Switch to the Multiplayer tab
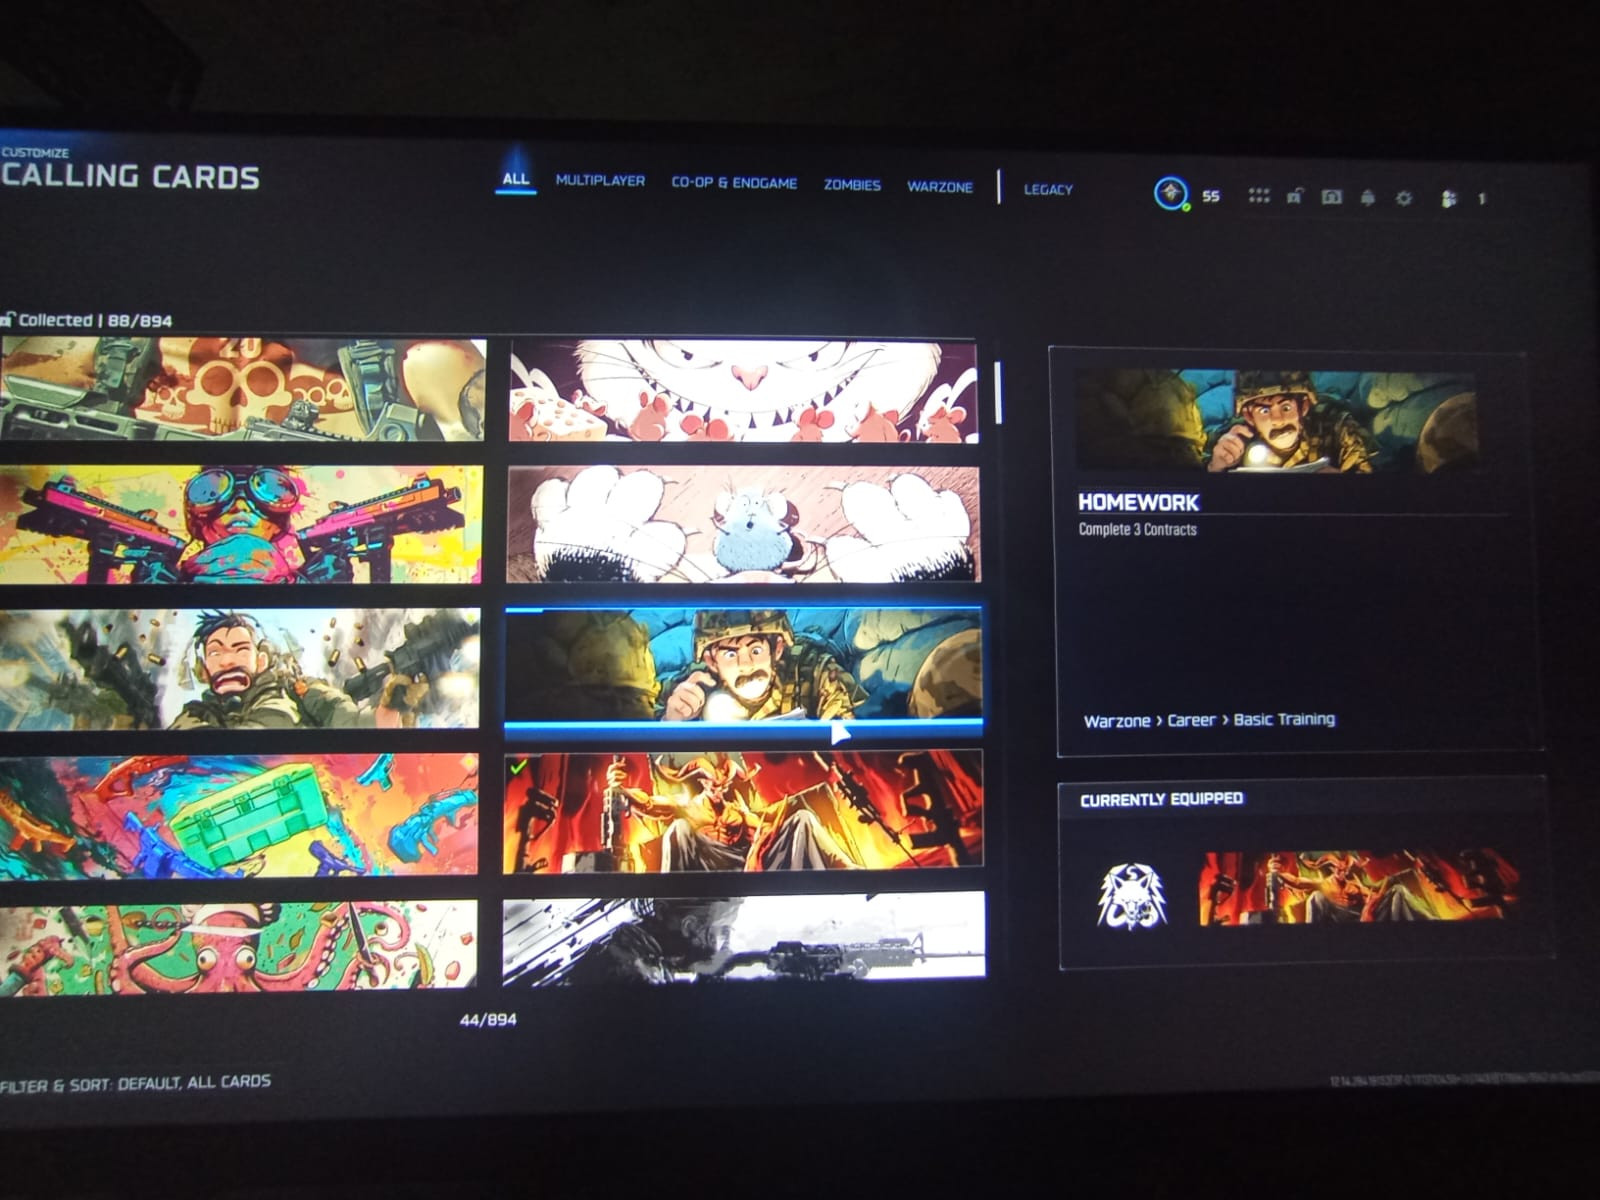This screenshot has width=1600, height=1200. click(x=600, y=181)
